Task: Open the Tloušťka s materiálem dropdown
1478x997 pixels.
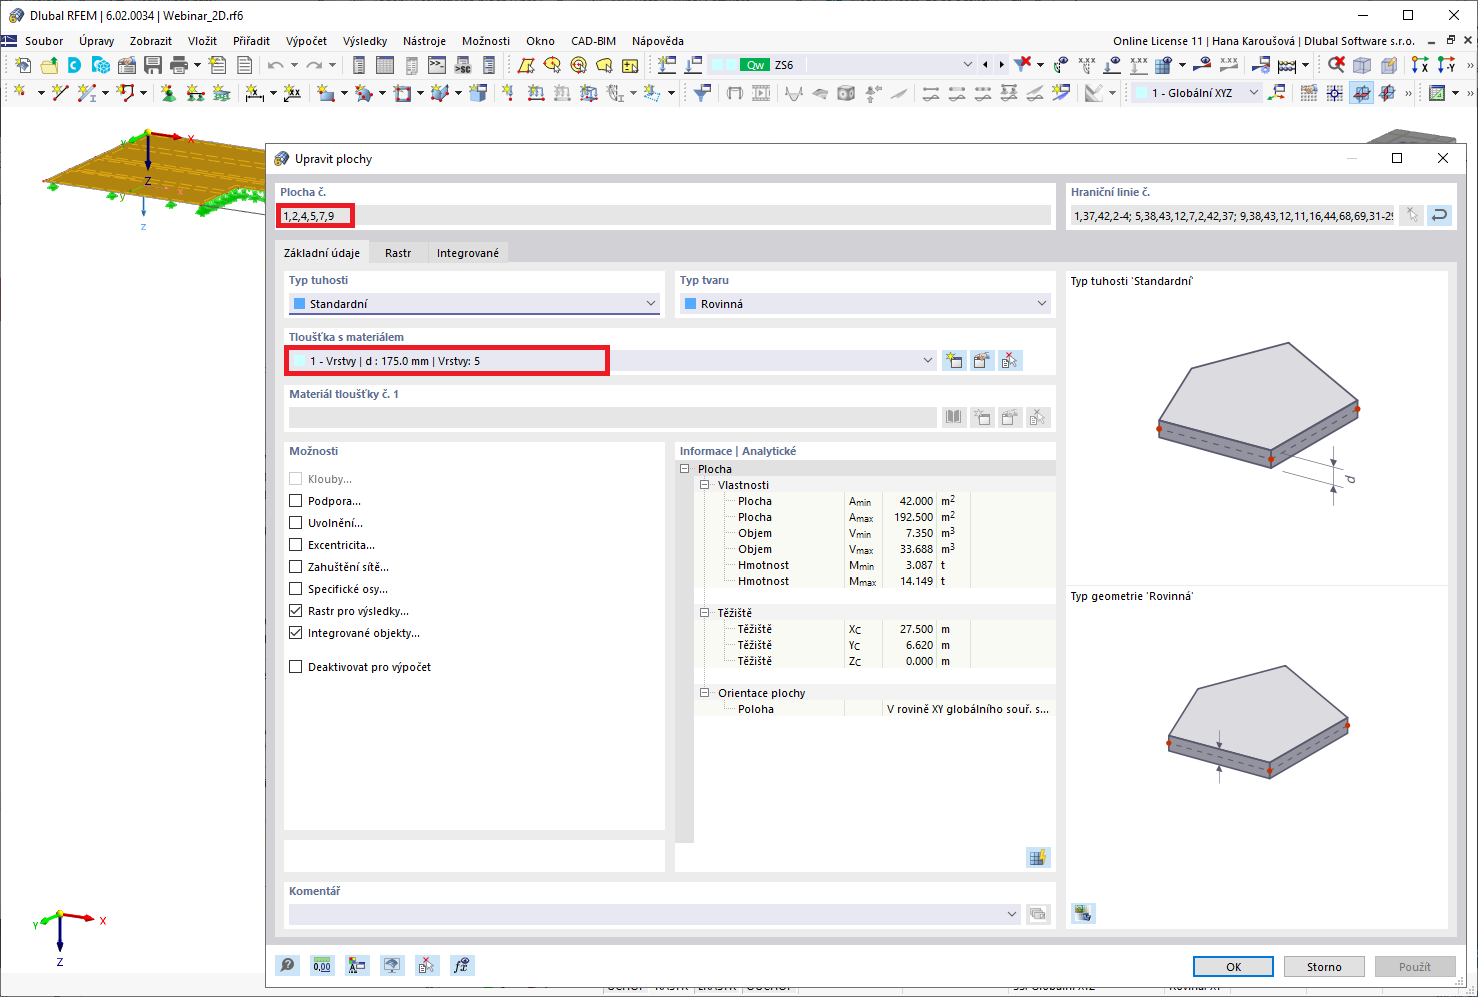Action: pos(612,361)
